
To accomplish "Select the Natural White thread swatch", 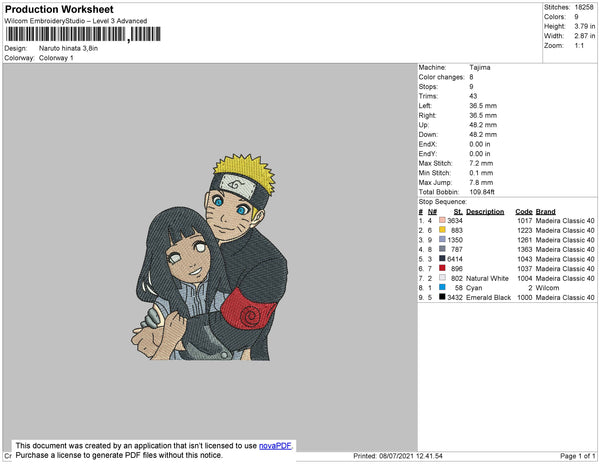I will pos(442,278).
